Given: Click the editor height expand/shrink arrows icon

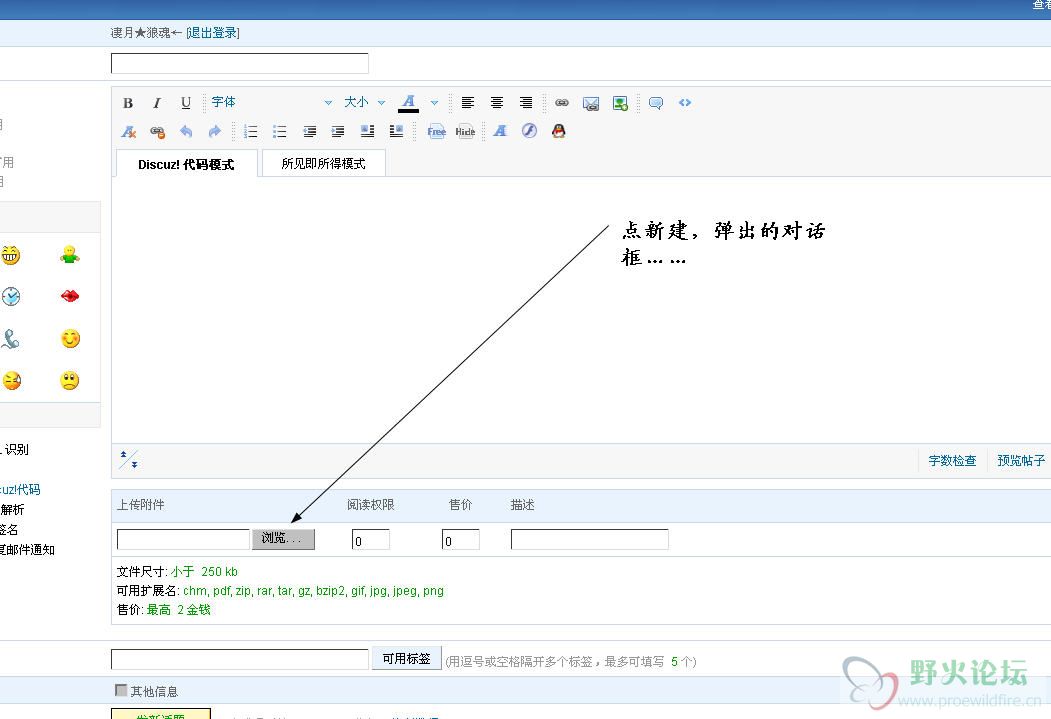Looking at the screenshot, I should 128,460.
